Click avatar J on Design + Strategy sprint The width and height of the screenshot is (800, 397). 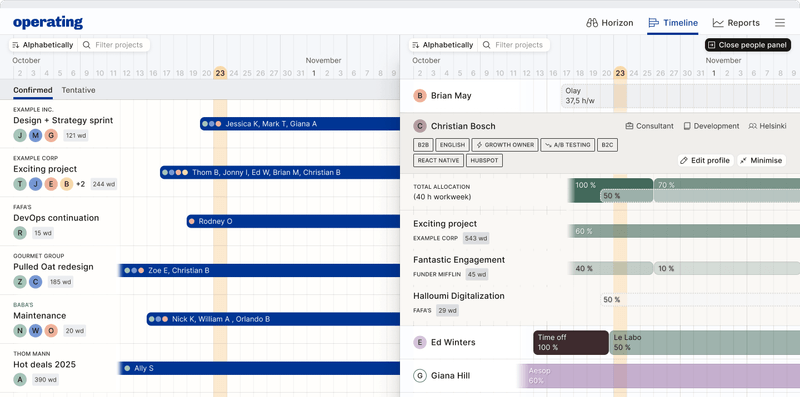coord(20,135)
